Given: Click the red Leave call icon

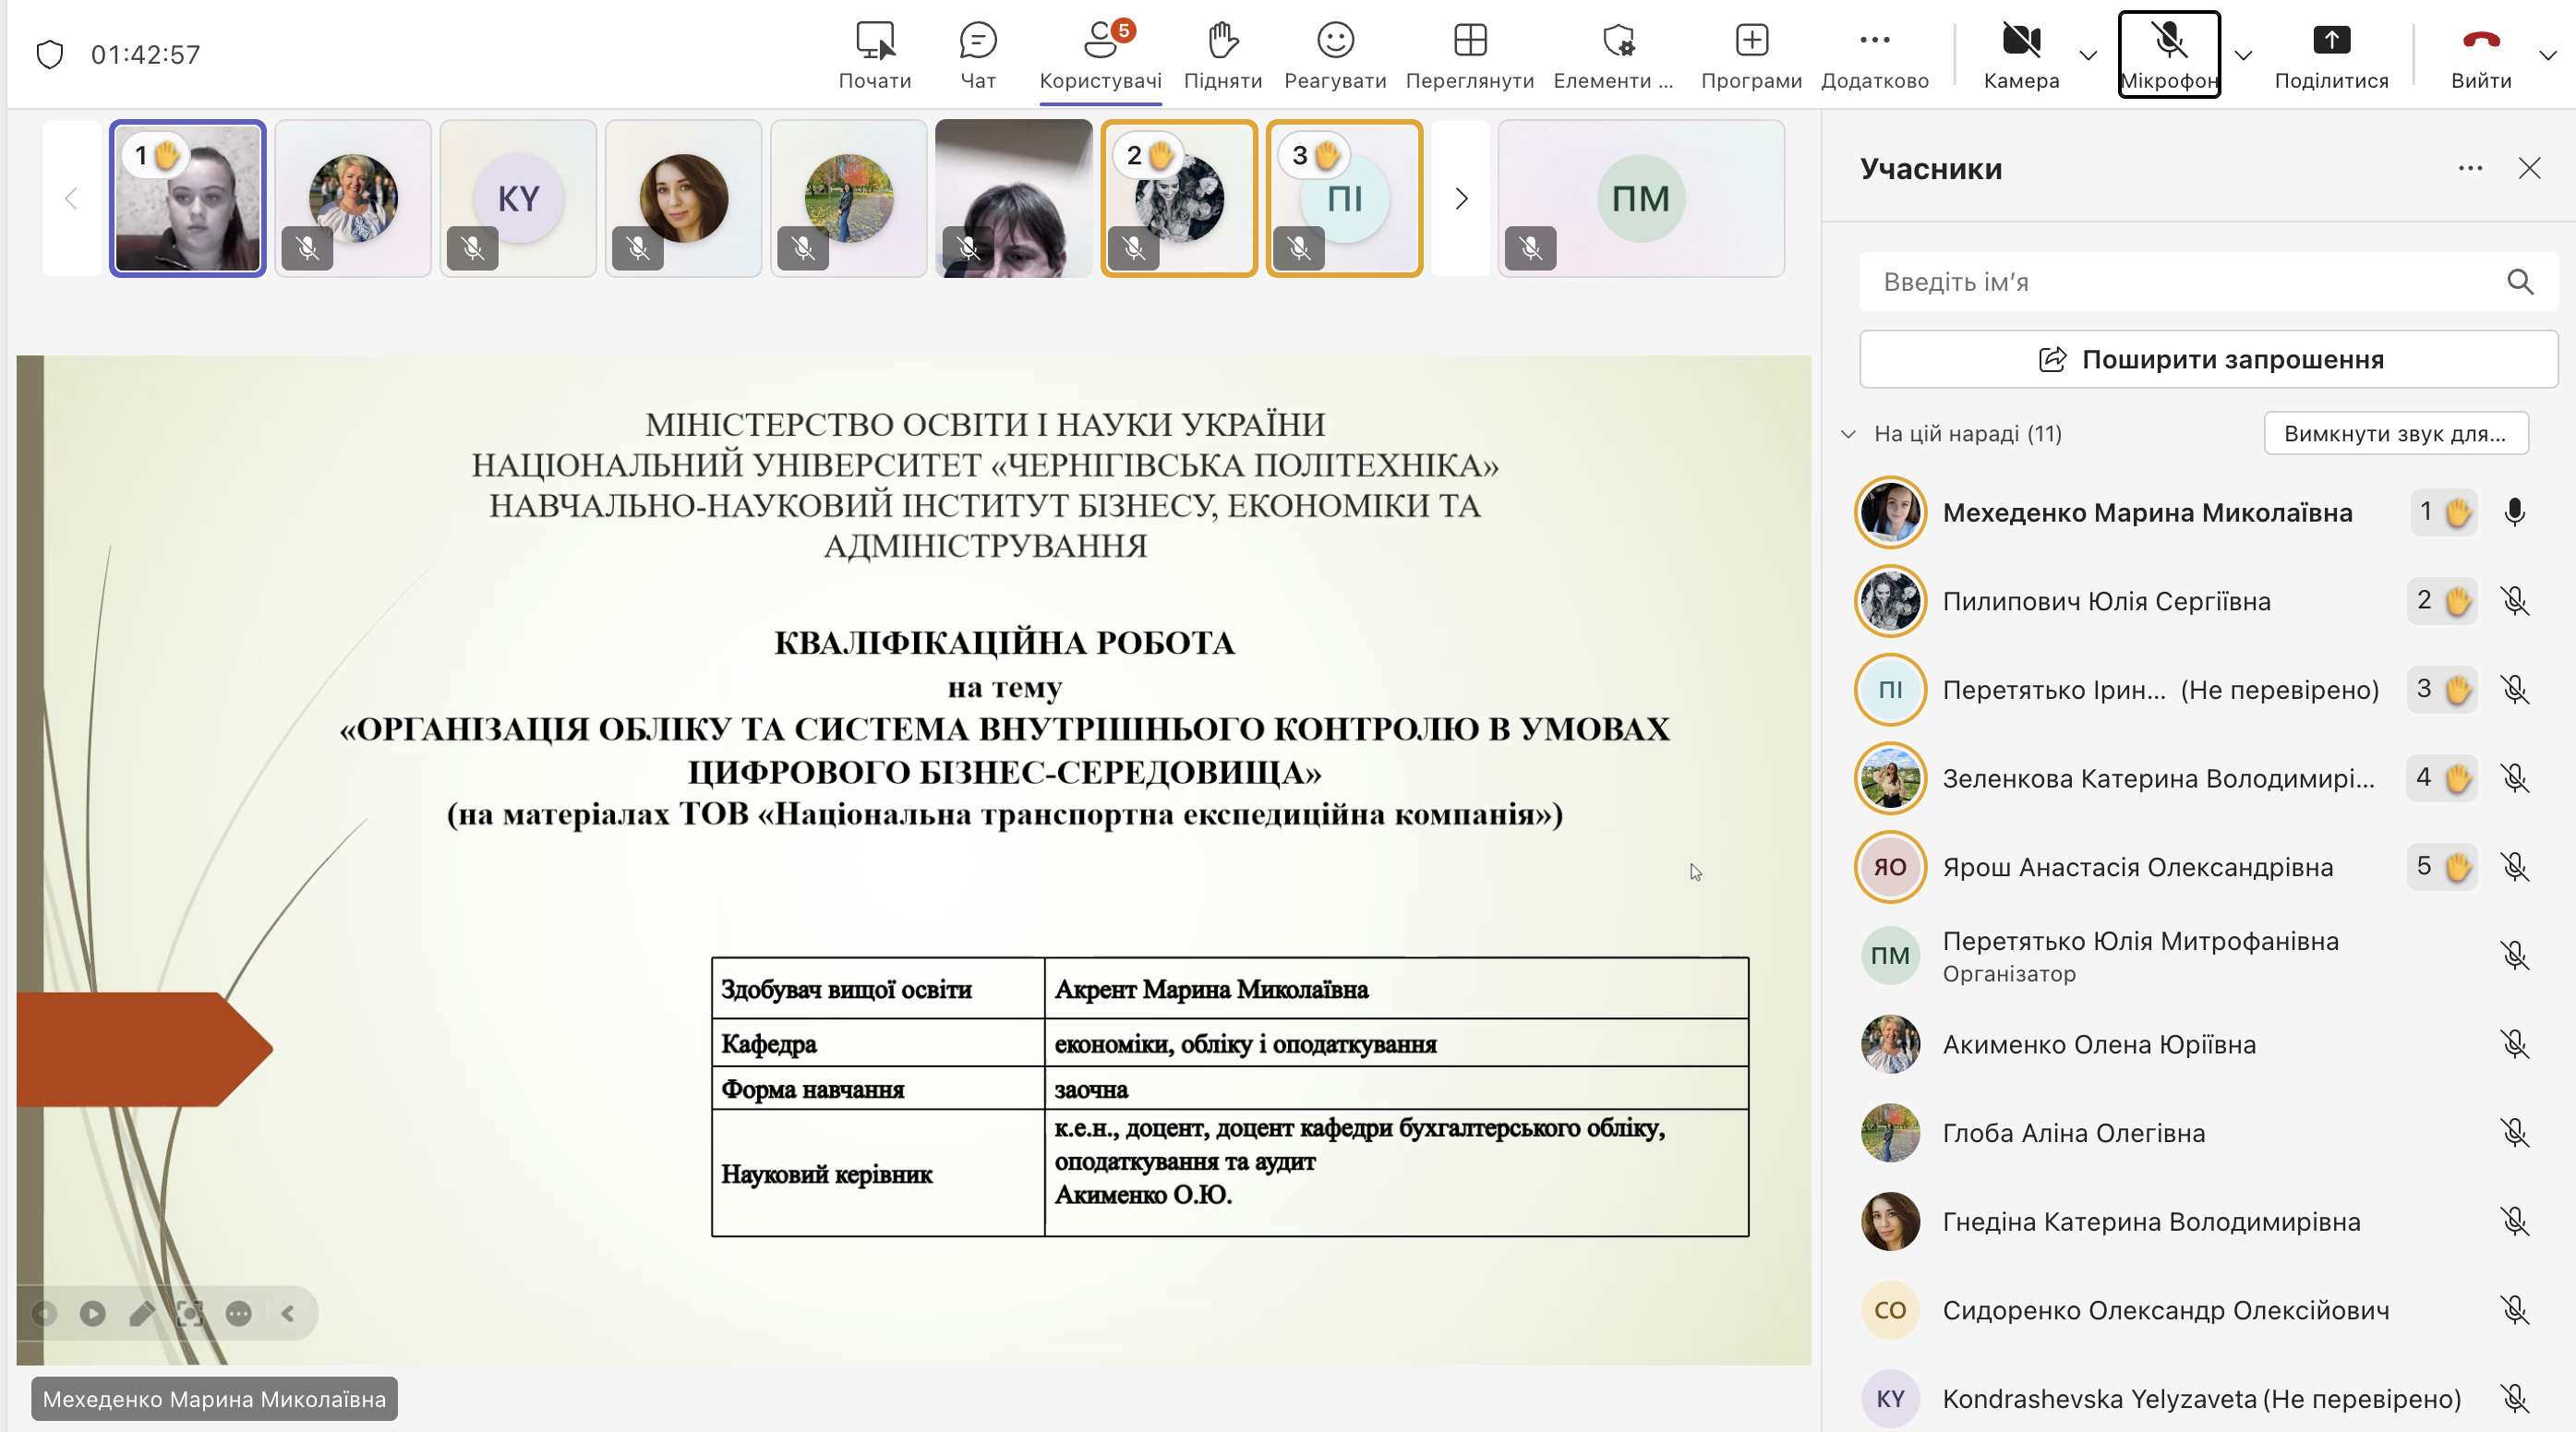Looking at the screenshot, I should point(2480,41).
